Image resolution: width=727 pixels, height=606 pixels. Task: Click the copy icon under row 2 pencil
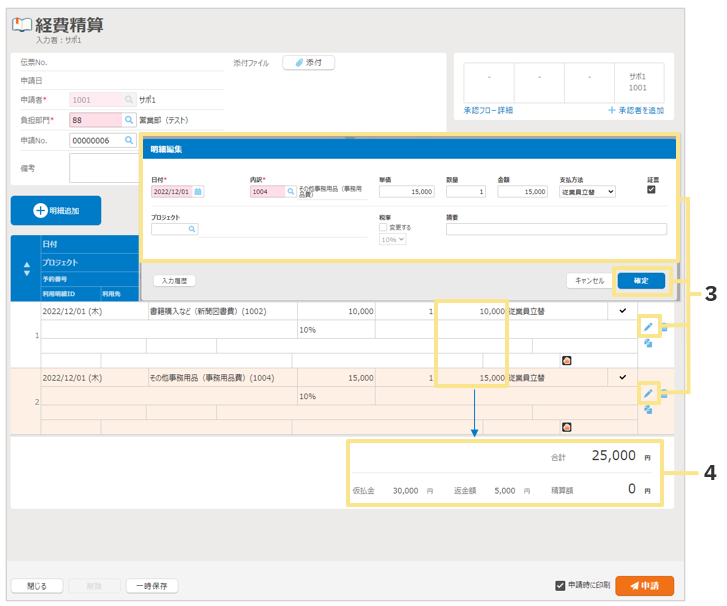[x=648, y=409]
